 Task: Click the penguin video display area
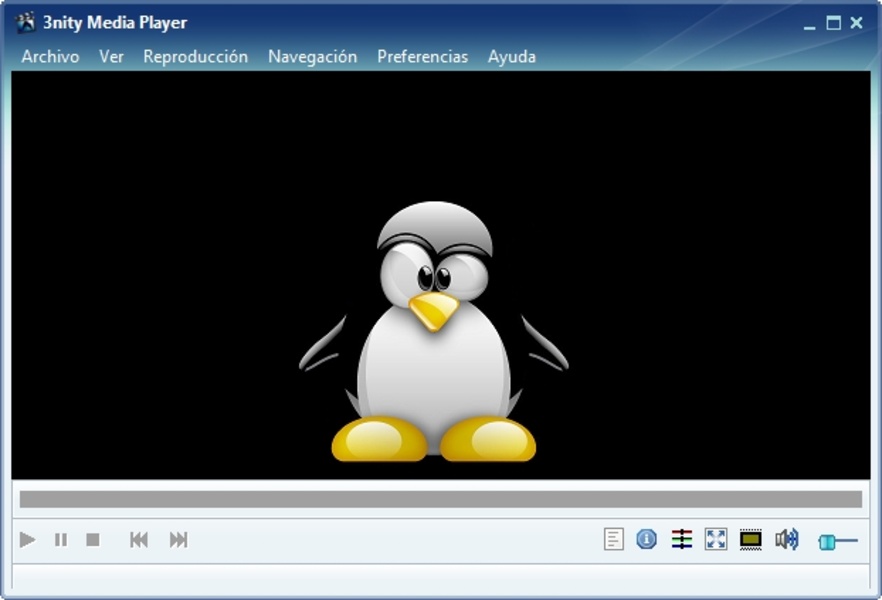coord(441,275)
